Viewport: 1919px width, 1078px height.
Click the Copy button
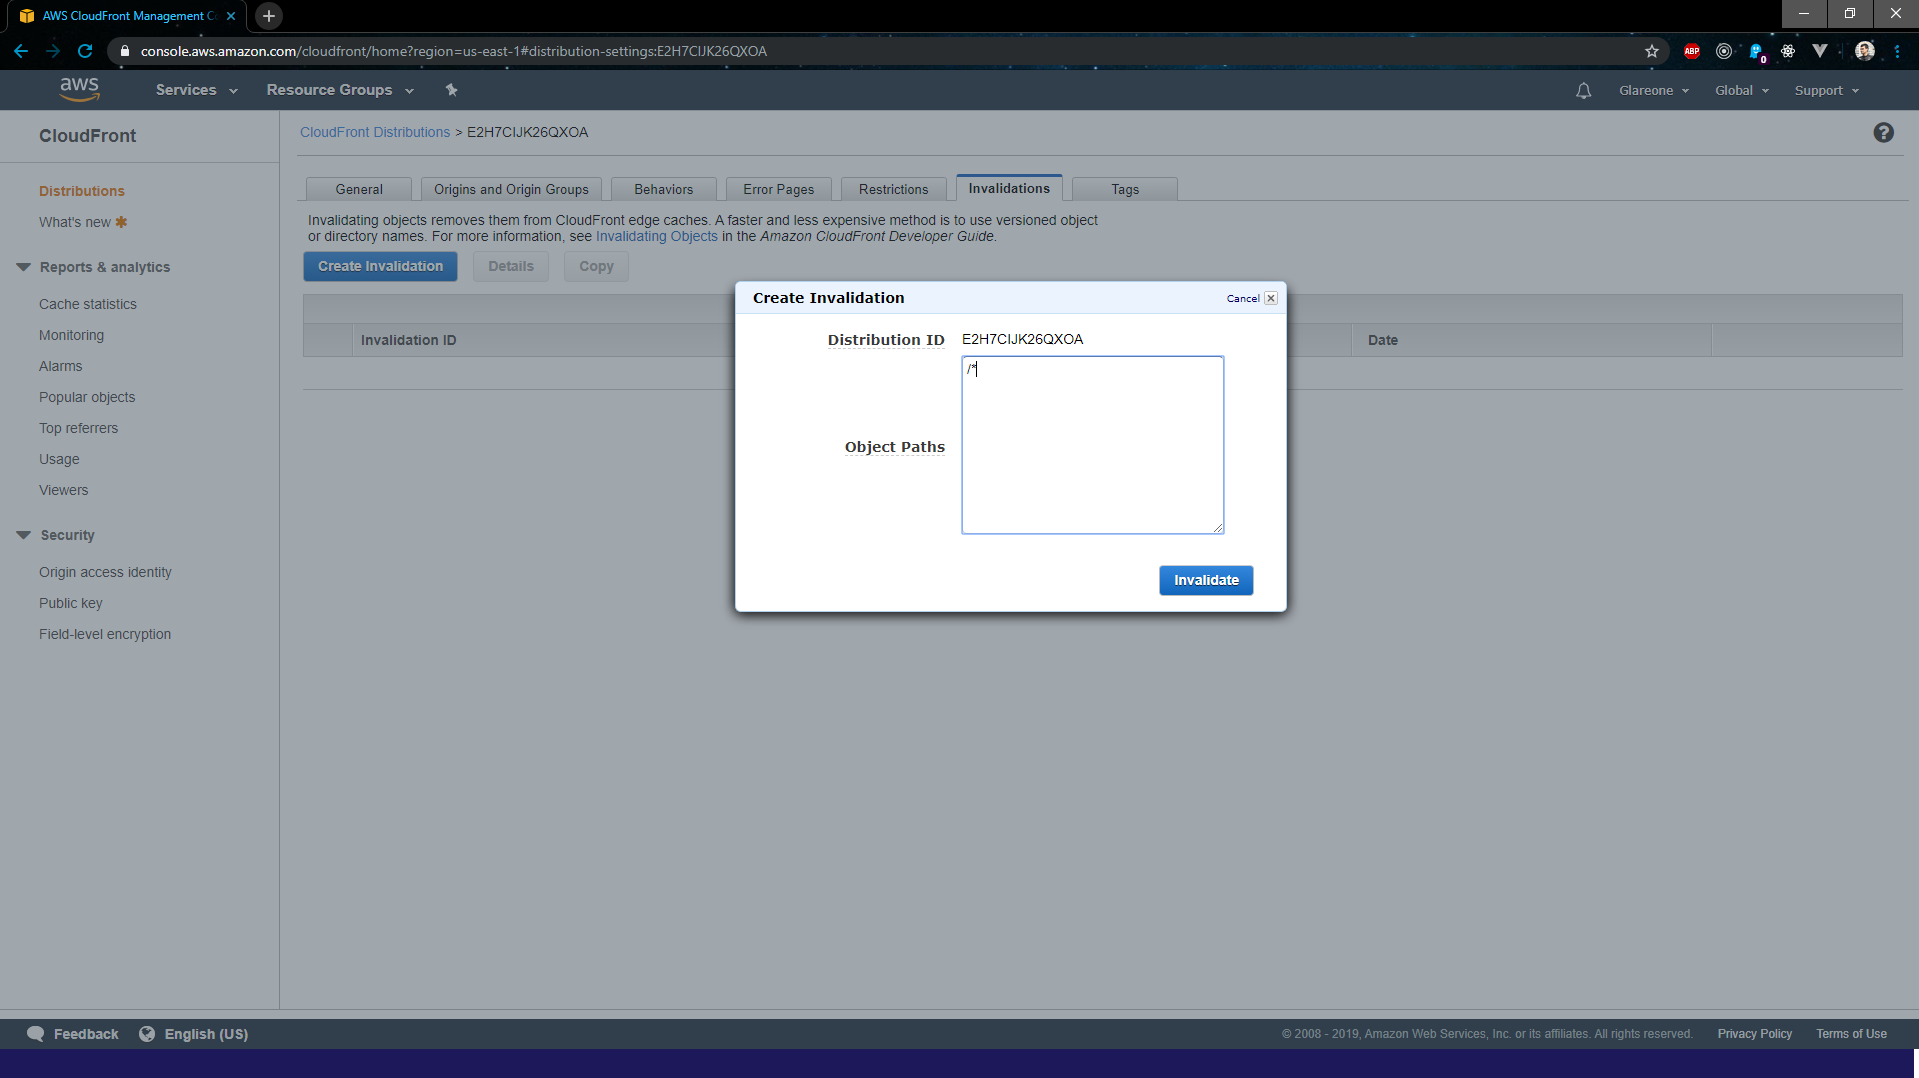tap(596, 266)
